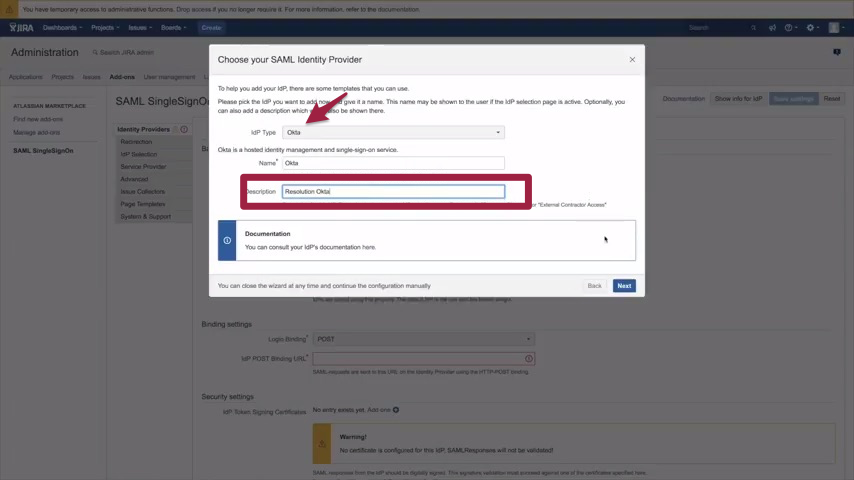854x480 pixels.
Task: Select SAML SingleSignOn in sidebar
Action: pyautogui.click(x=43, y=150)
